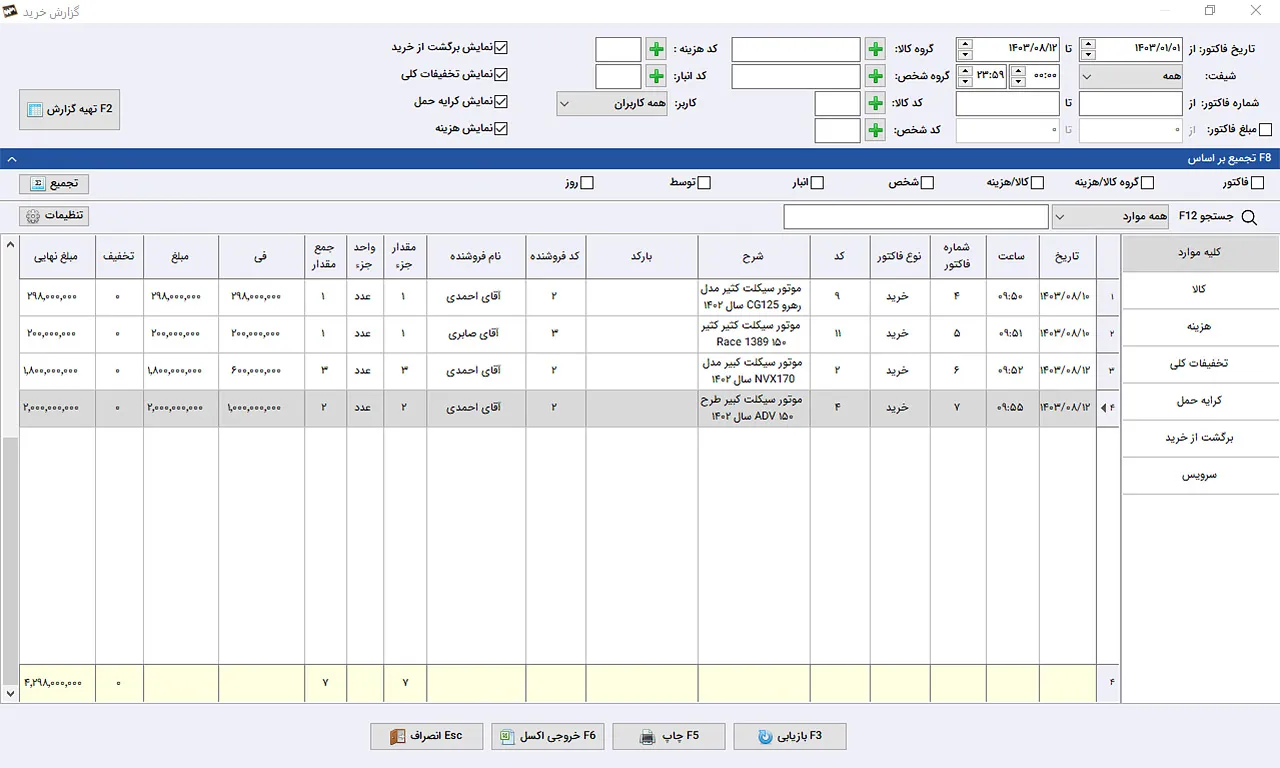The image size is (1280, 768).
Task: Click the green plus next to کد شخص
Action: pyautogui.click(x=875, y=130)
